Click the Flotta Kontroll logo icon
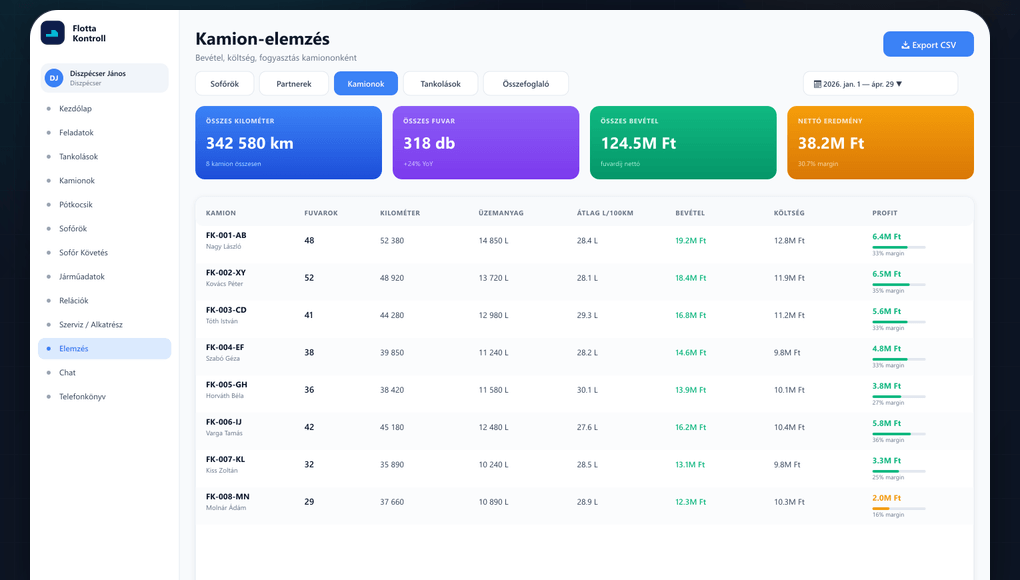 [53, 33]
